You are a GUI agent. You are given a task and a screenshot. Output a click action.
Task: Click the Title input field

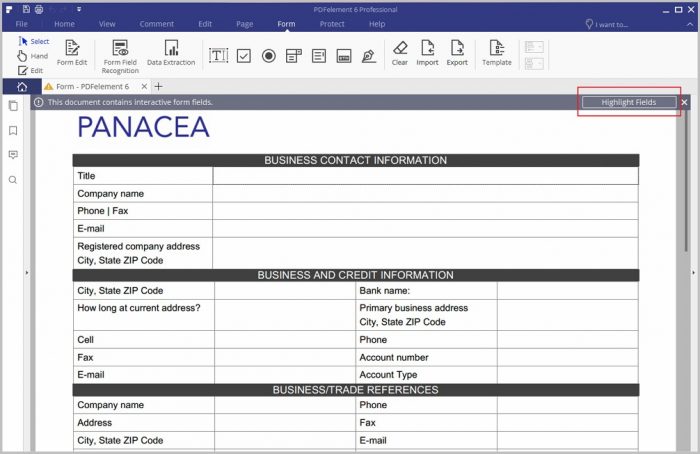426,176
